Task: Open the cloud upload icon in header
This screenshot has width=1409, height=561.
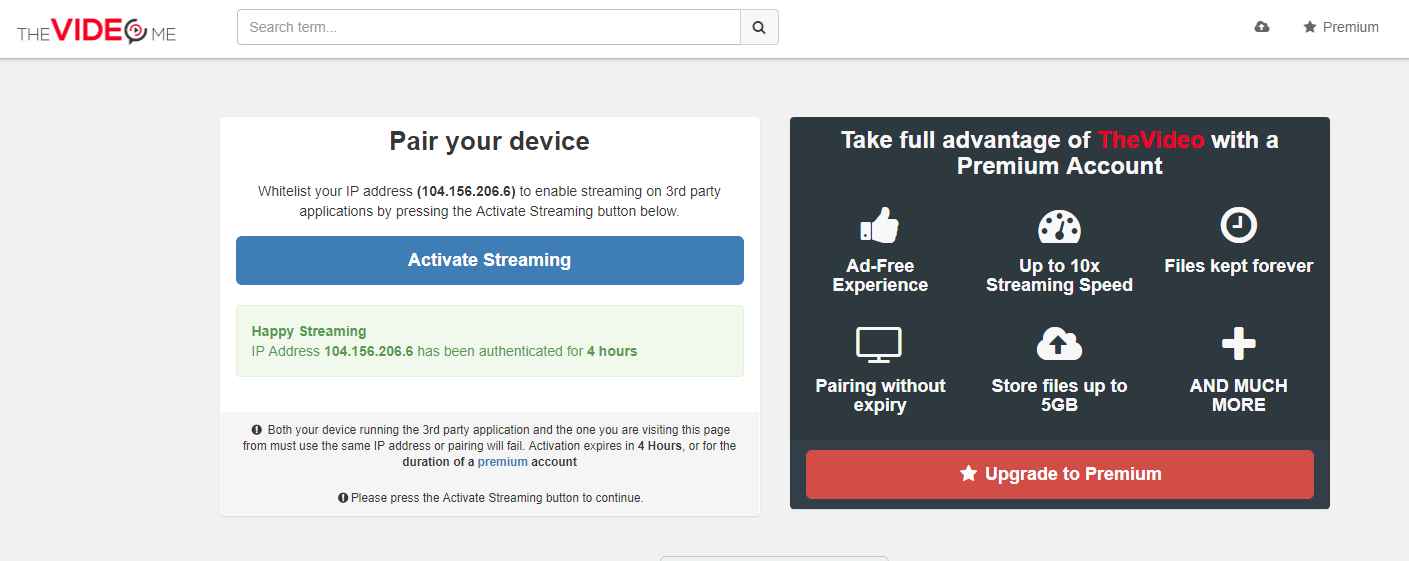Action: [1262, 27]
